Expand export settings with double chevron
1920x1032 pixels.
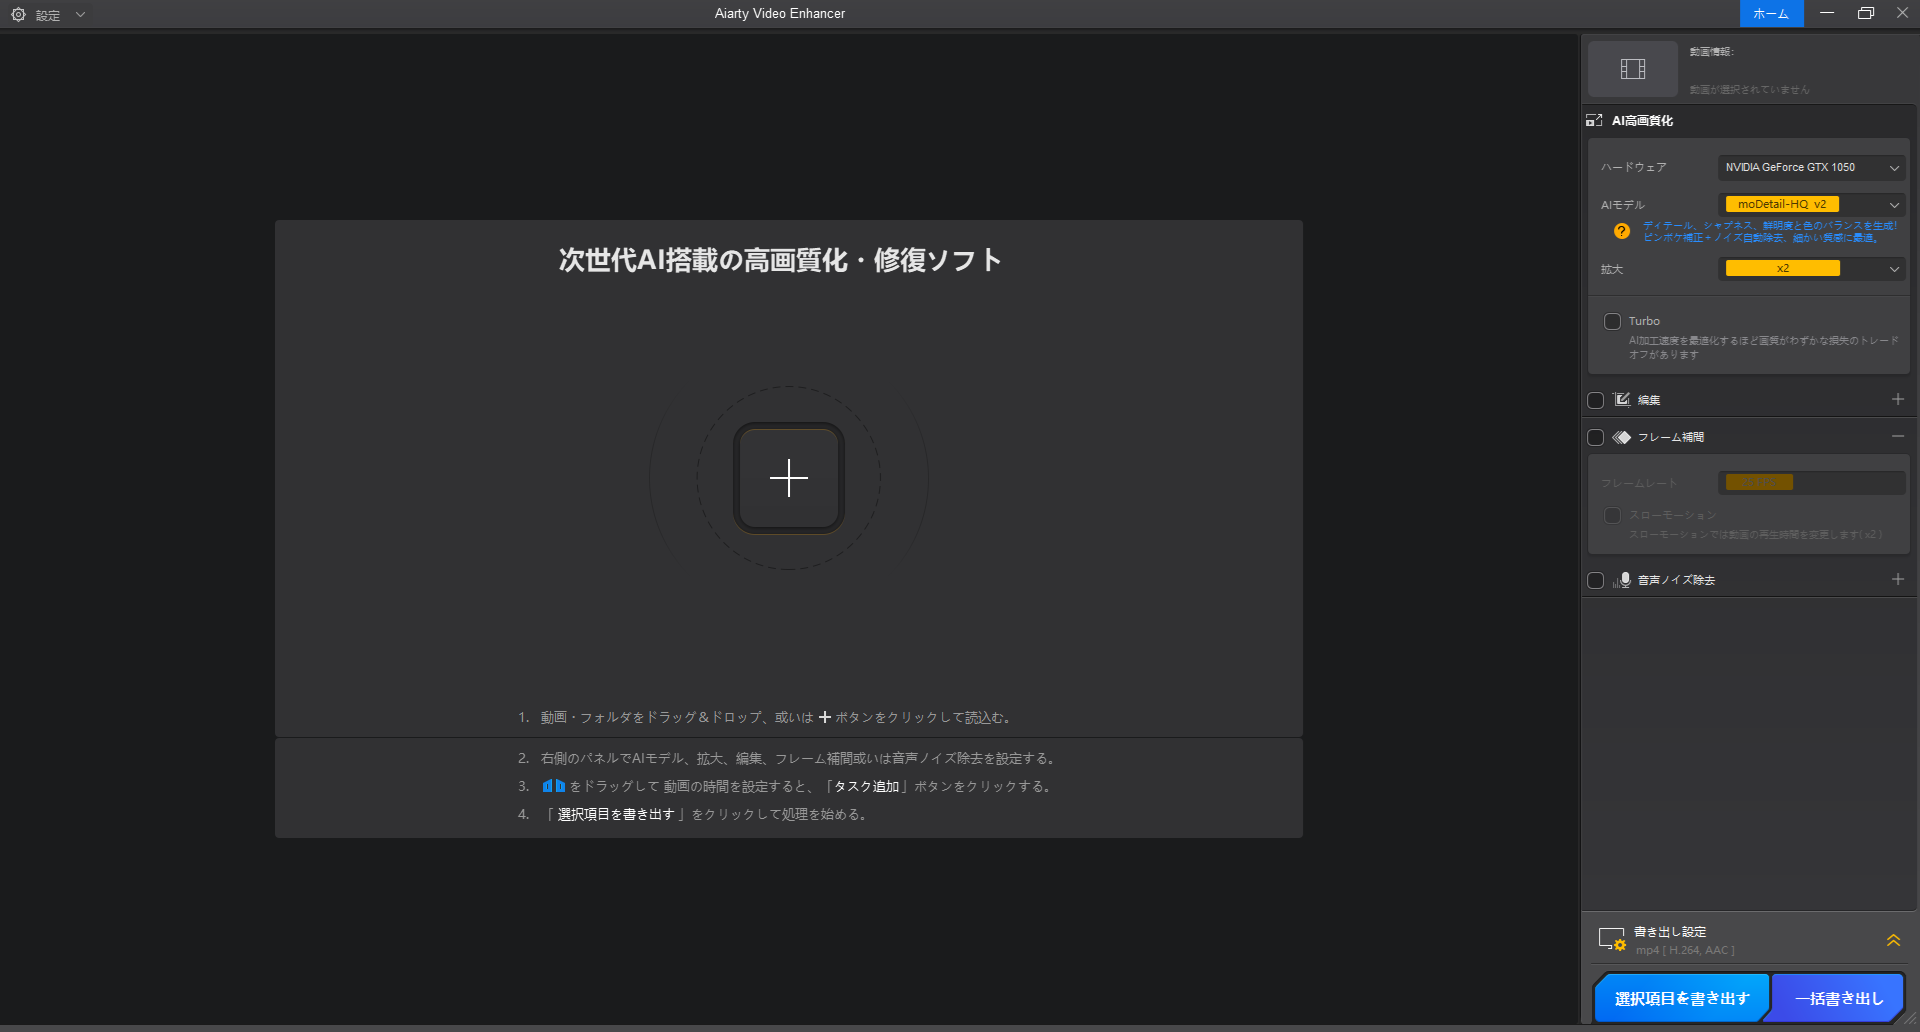tap(1893, 940)
